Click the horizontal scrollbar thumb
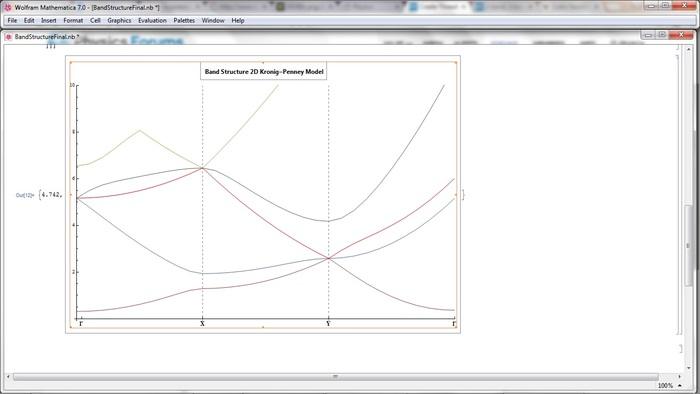 [x=335, y=377]
